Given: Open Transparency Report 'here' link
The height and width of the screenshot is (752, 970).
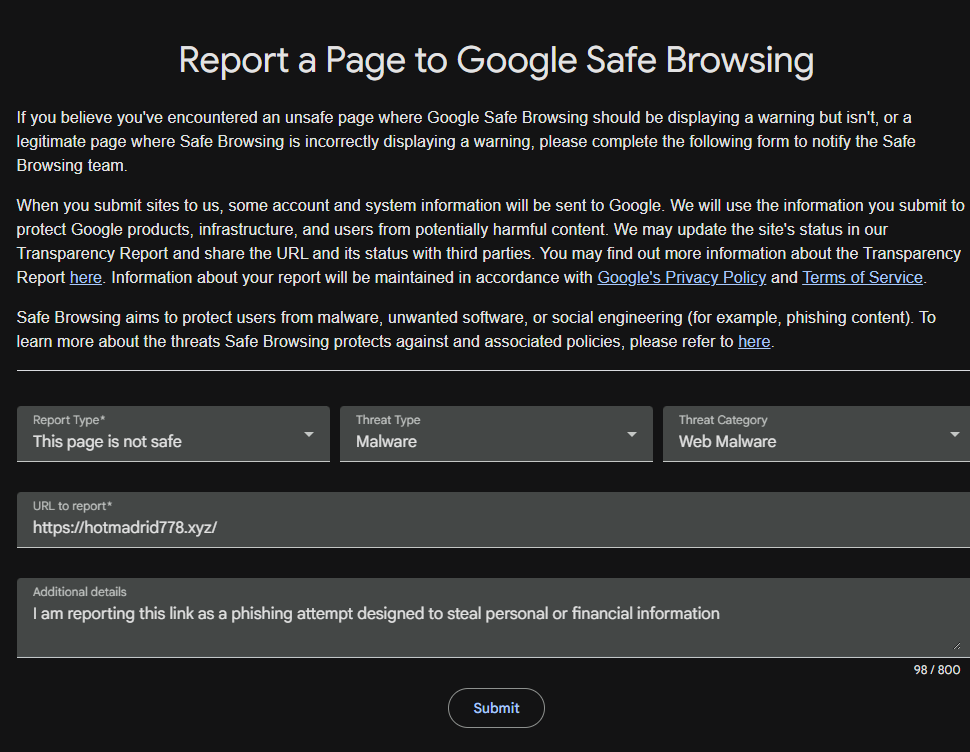Looking at the screenshot, I should pos(85,278).
